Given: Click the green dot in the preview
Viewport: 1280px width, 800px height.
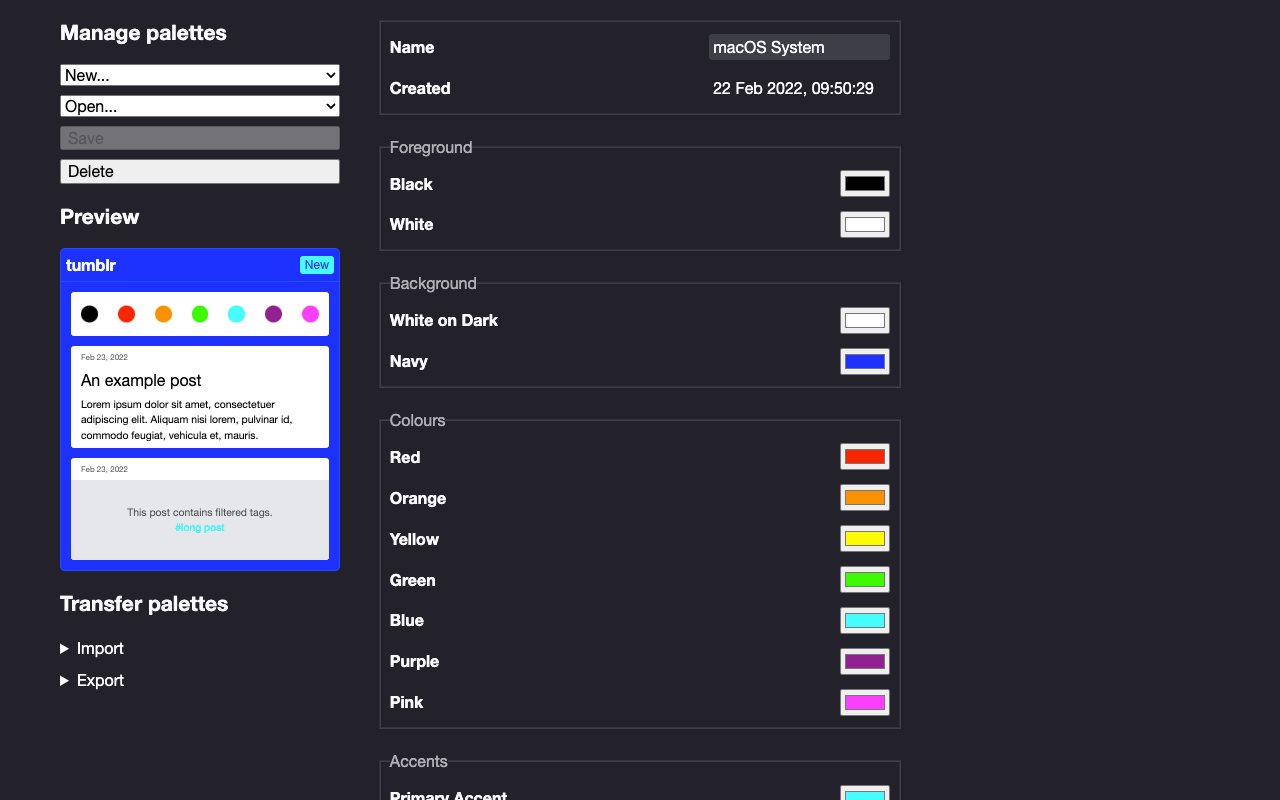Looking at the screenshot, I should point(200,314).
